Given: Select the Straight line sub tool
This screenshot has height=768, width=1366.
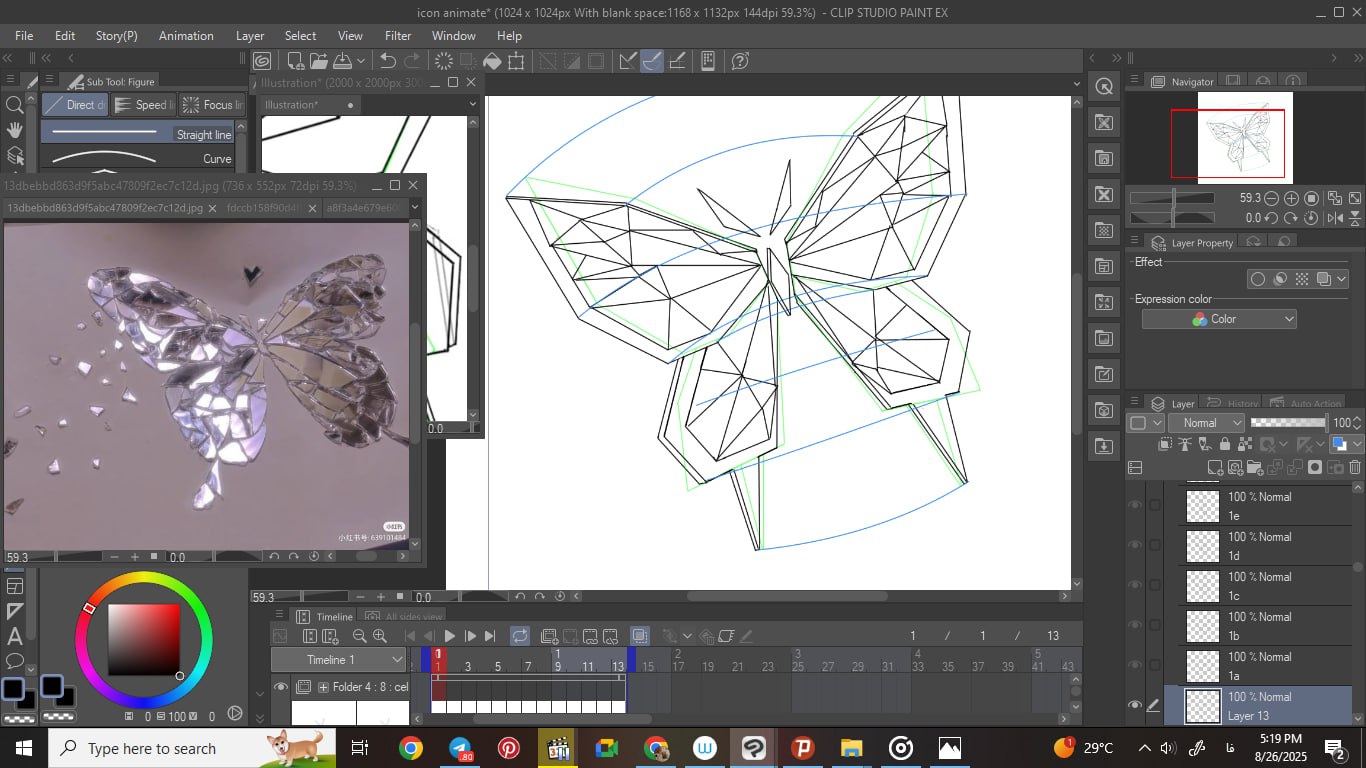Looking at the screenshot, I should (140, 133).
